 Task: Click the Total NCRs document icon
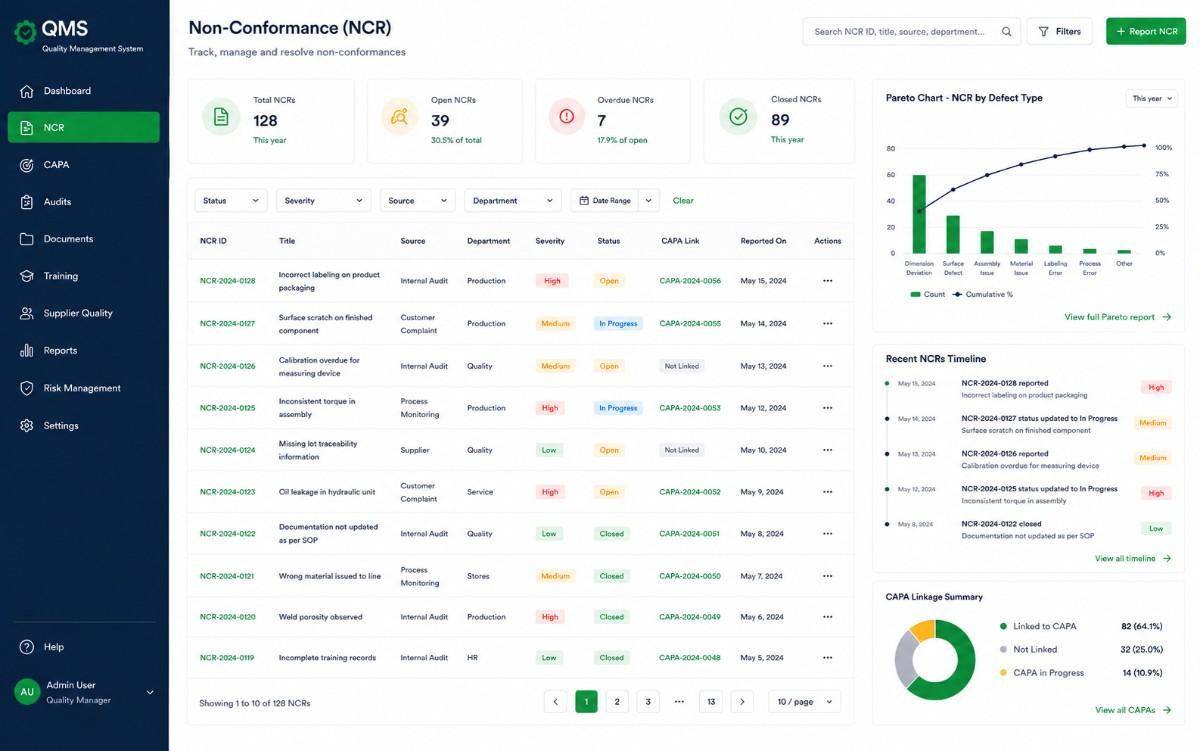[221, 117]
